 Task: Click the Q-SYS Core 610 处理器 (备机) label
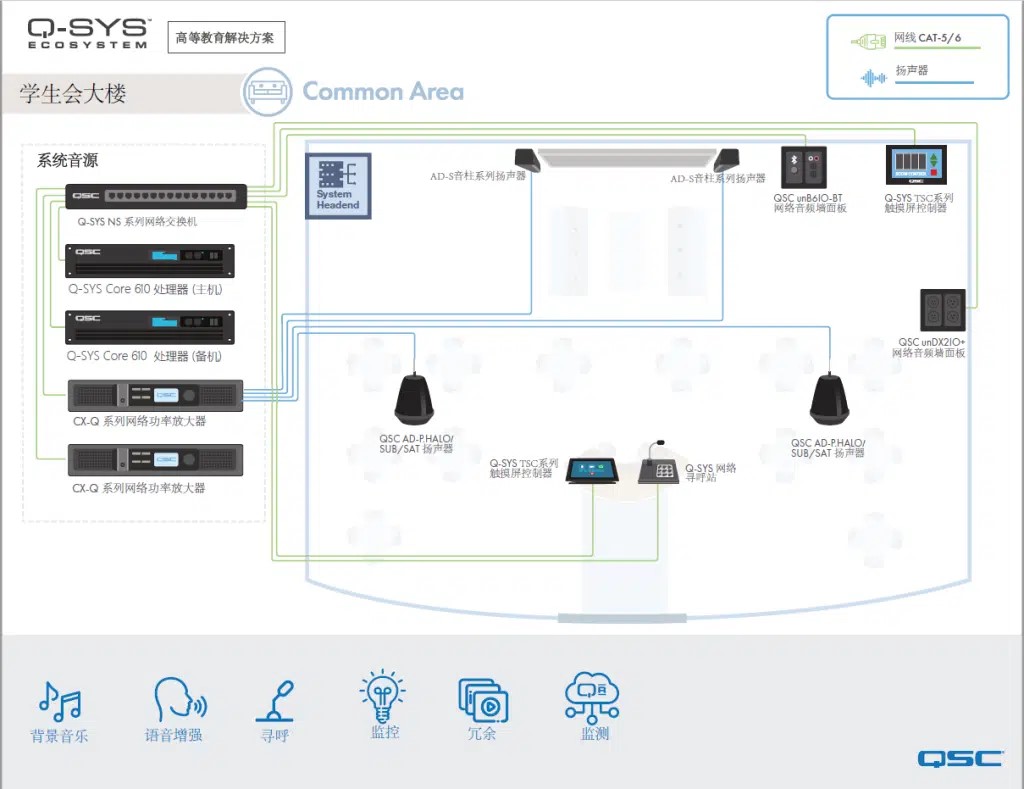(x=144, y=356)
